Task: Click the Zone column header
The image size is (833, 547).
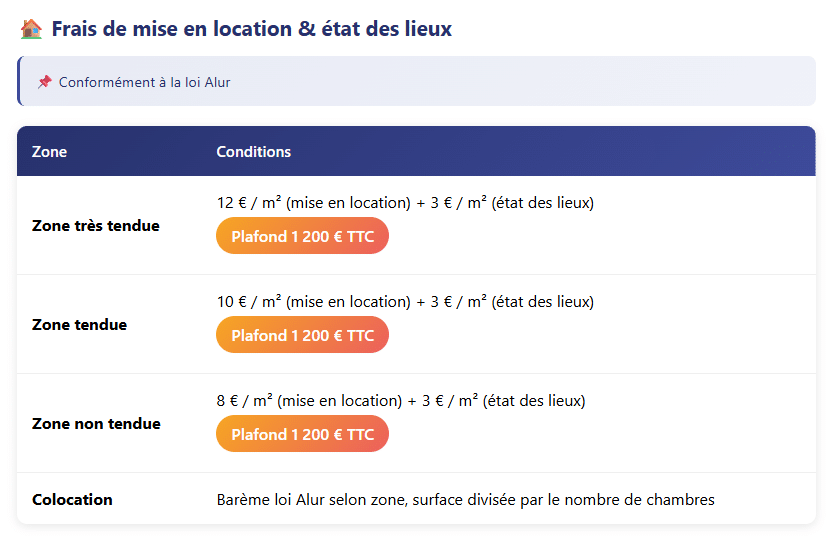Action: (x=50, y=152)
